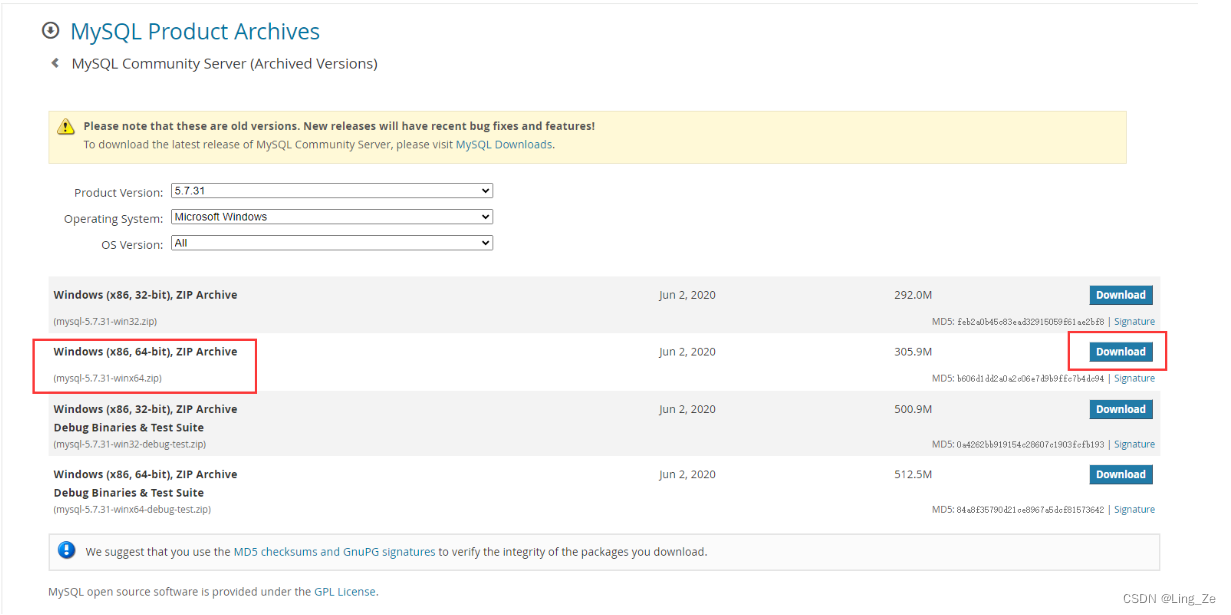Download the 64-bit Debug Binaries & Test Suite

pyautogui.click(x=1121, y=474)
